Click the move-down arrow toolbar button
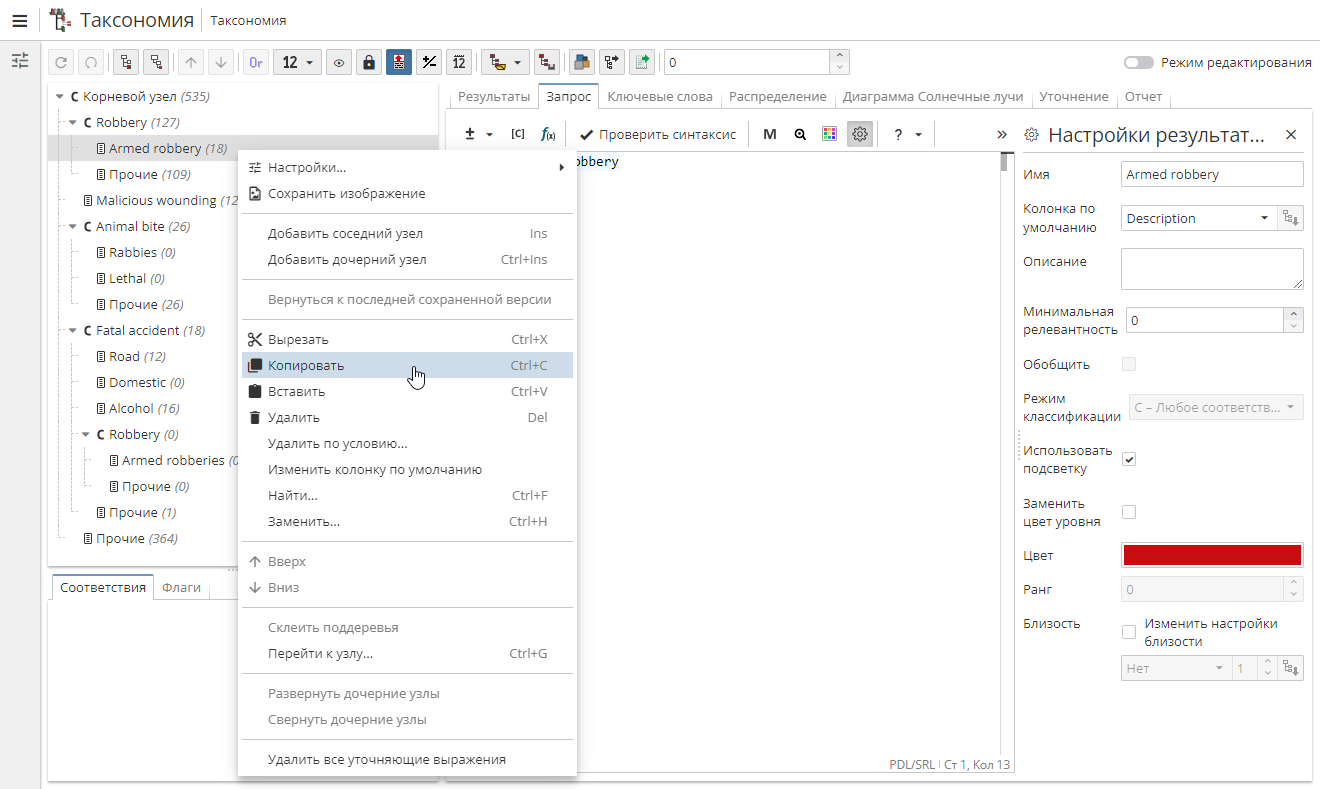The height and width of the screenshot is (789, 1320). pyautogui.click(x=221, y=62)
